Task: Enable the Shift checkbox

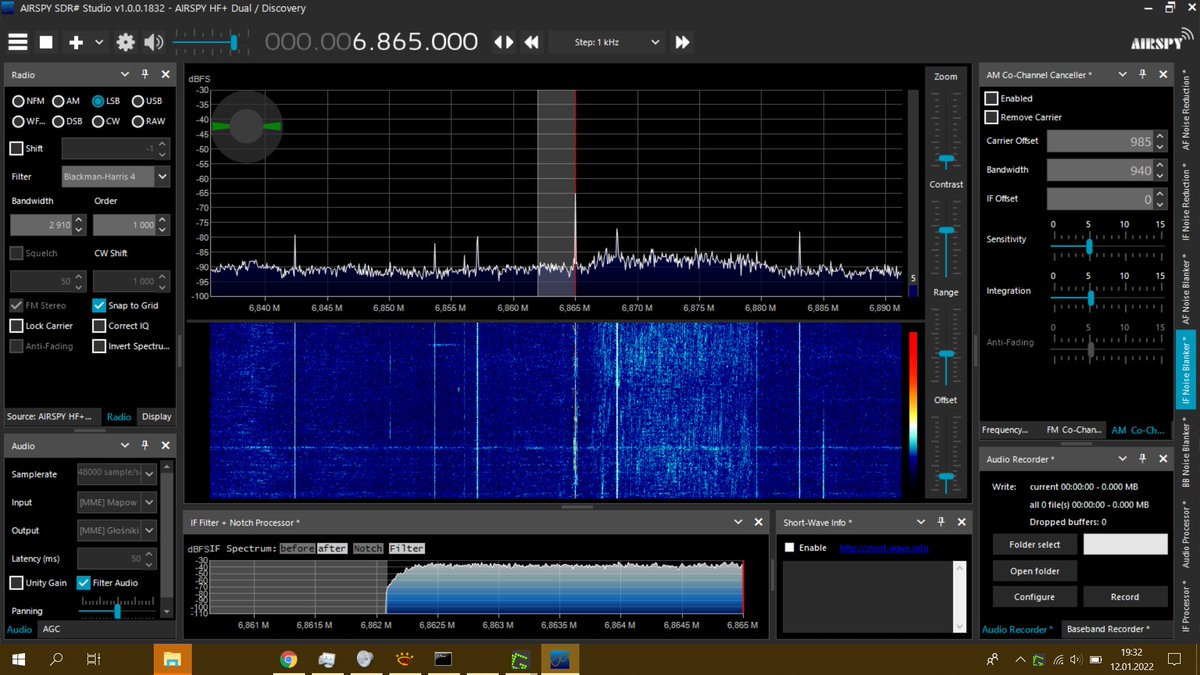Action: click(17, 148)
